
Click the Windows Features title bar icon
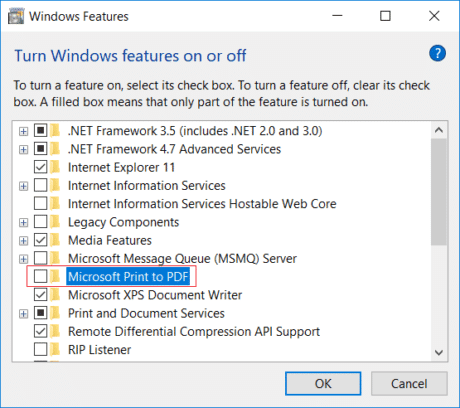16,16
